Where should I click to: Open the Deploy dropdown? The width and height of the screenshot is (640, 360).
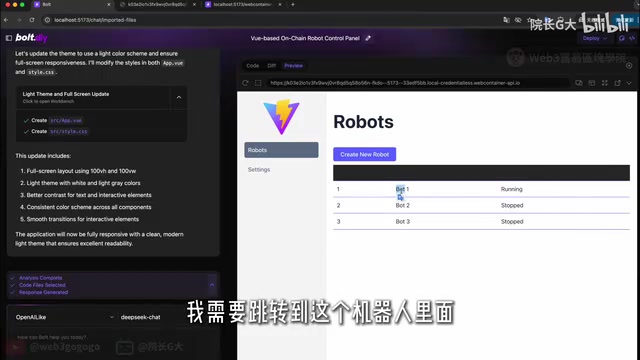point(595,38)
